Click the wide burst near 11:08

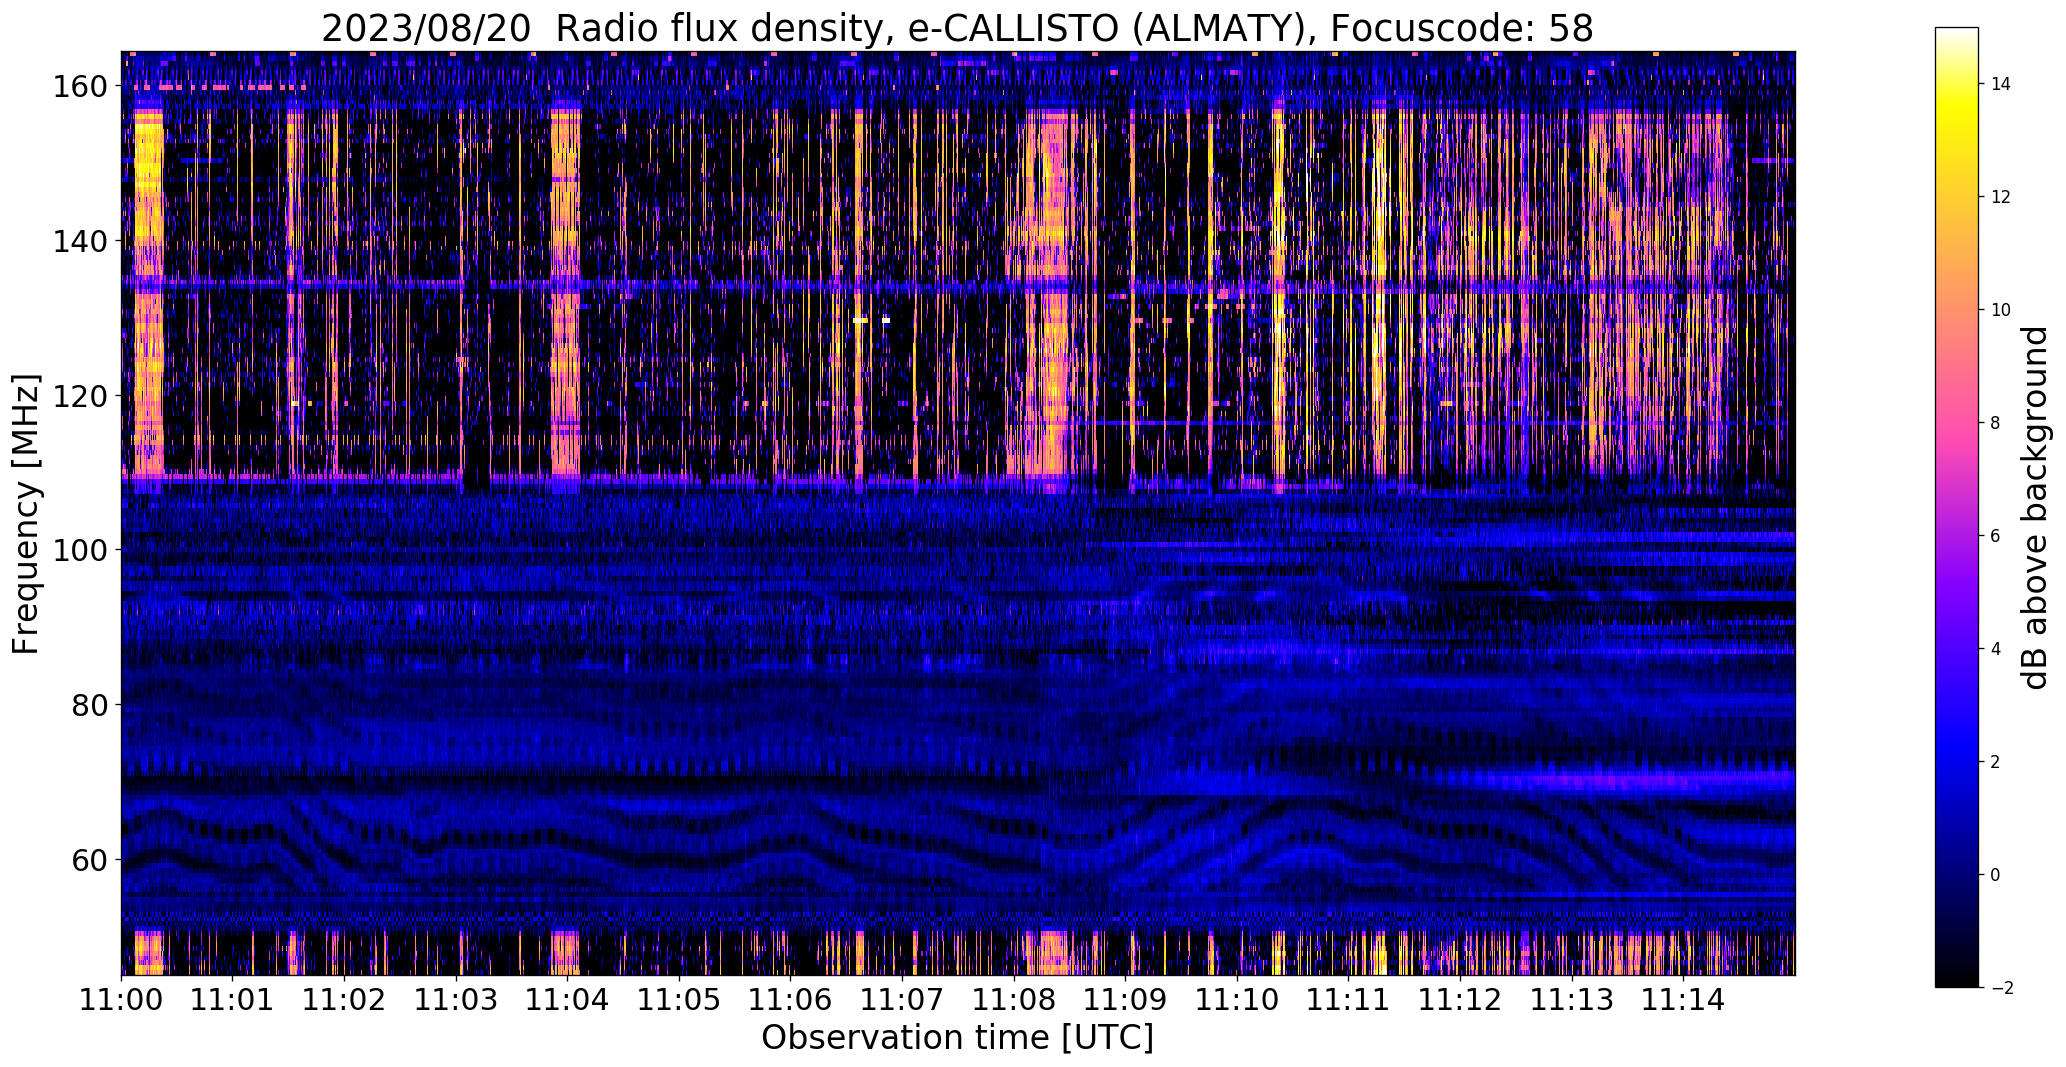click(1052, 290)
